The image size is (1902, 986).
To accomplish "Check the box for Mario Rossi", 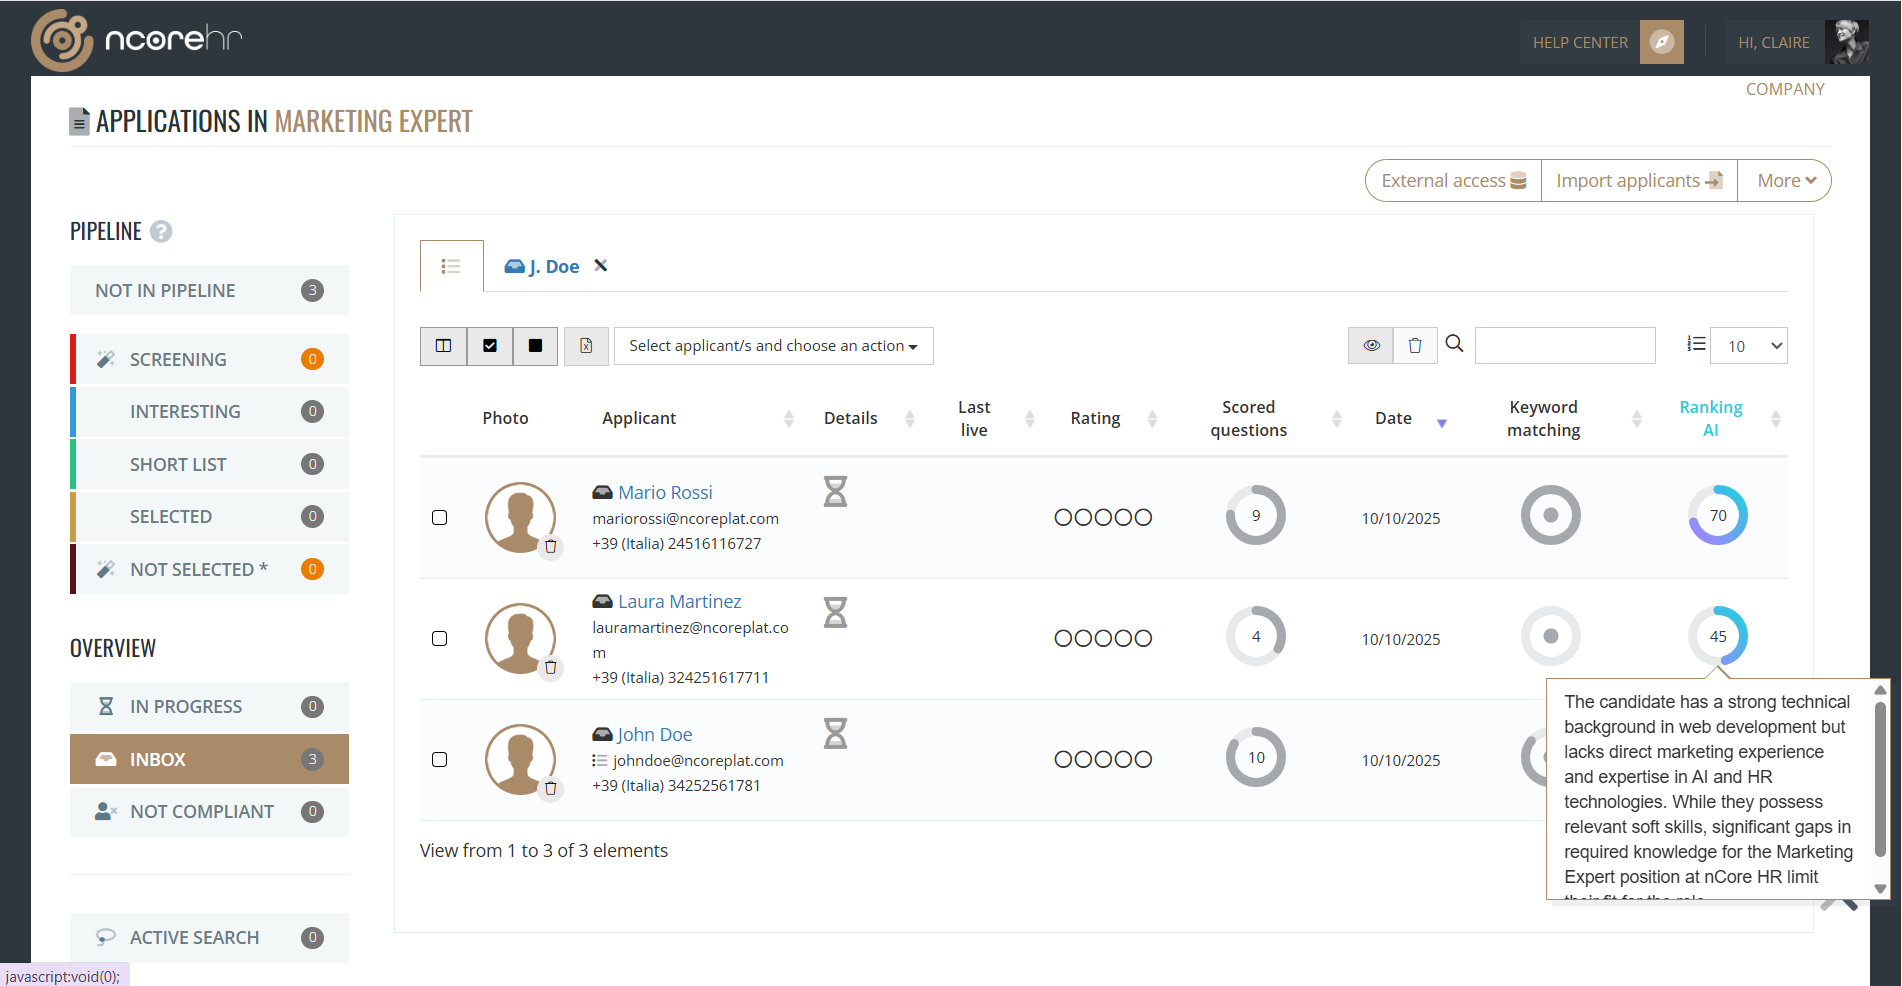I will point(439,517).
